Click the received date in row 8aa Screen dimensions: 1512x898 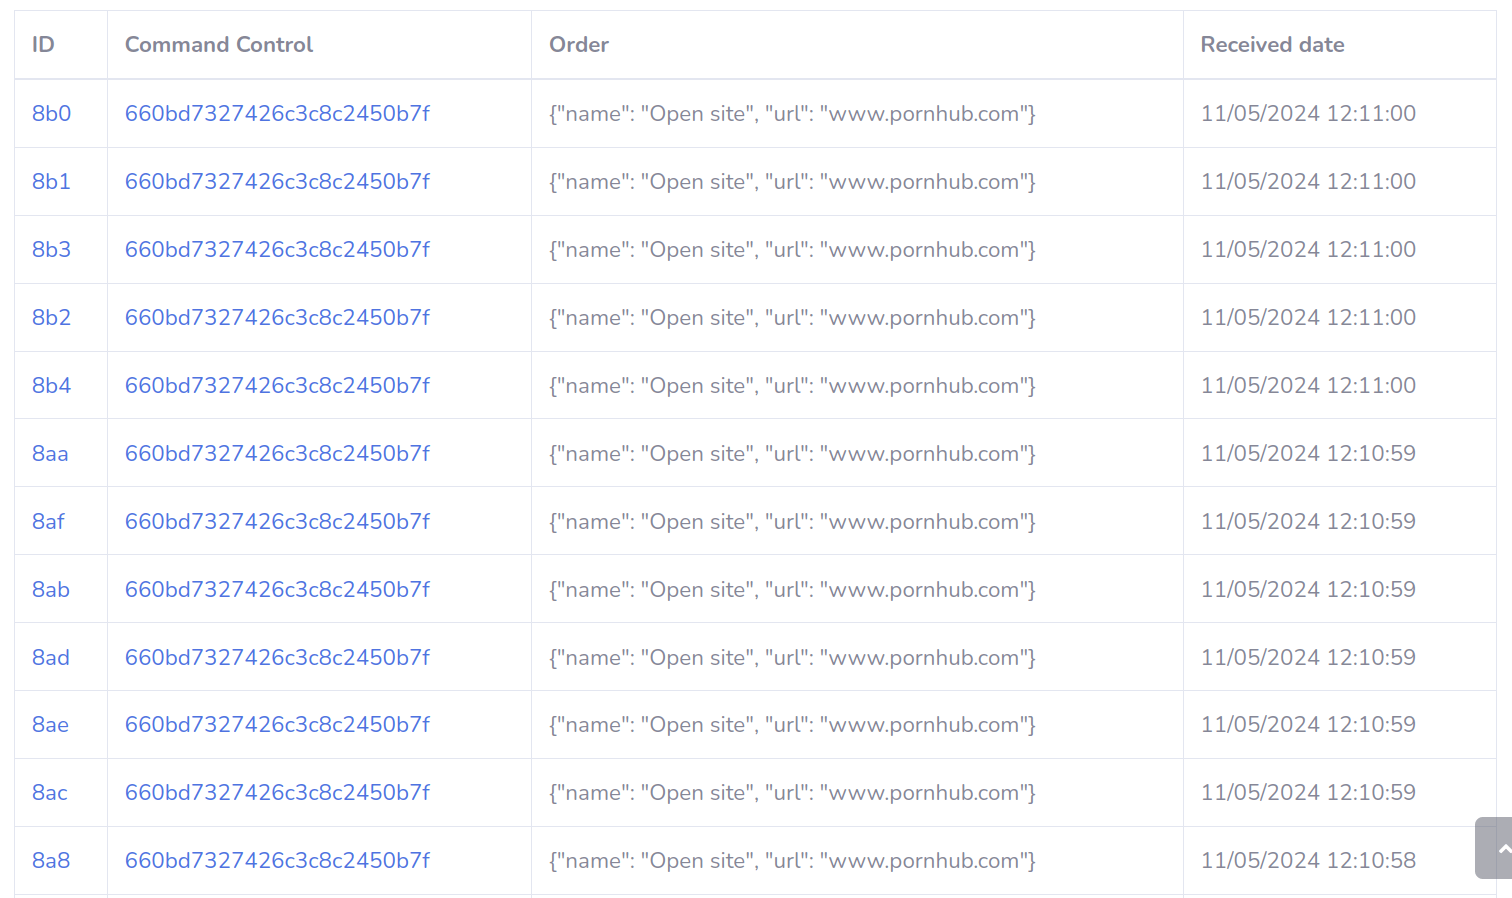point(1308,454)
